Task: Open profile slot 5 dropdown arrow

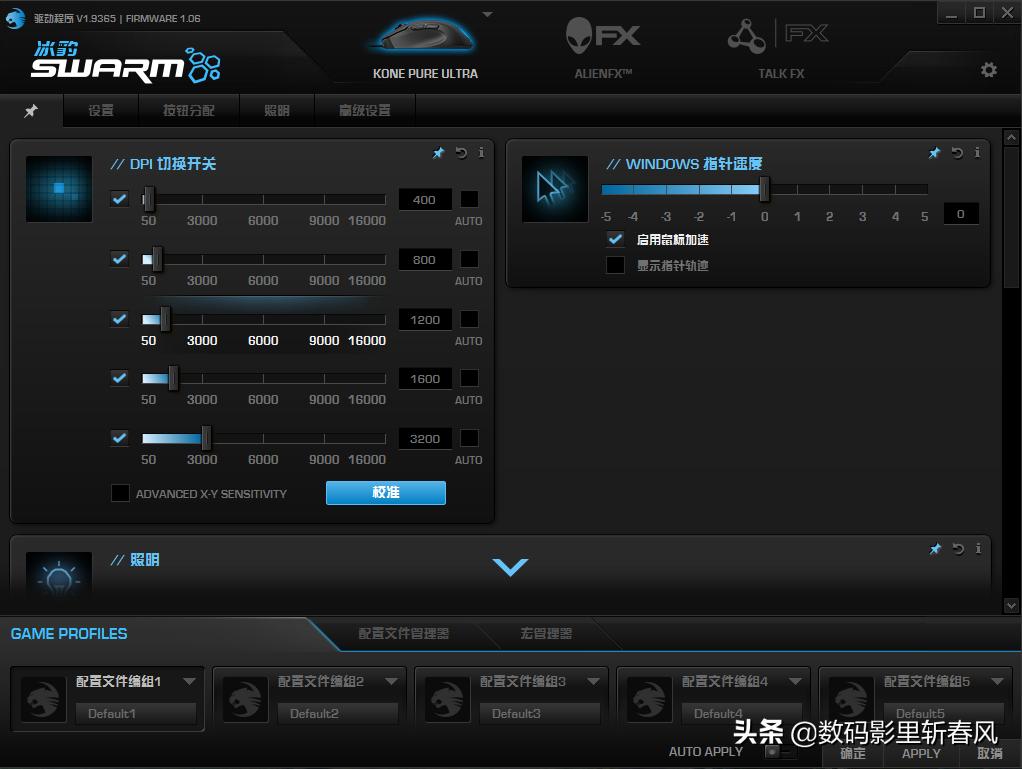Action: coord(998,682)
